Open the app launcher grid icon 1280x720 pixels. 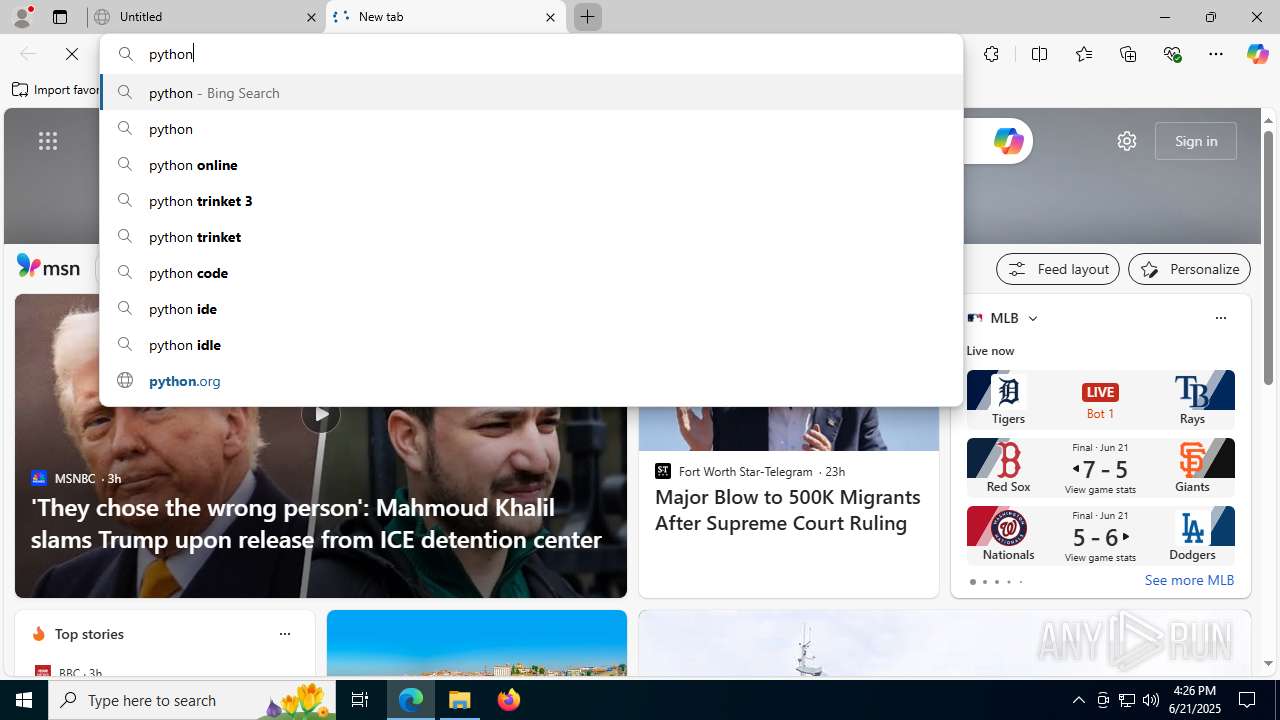[48, 141]
